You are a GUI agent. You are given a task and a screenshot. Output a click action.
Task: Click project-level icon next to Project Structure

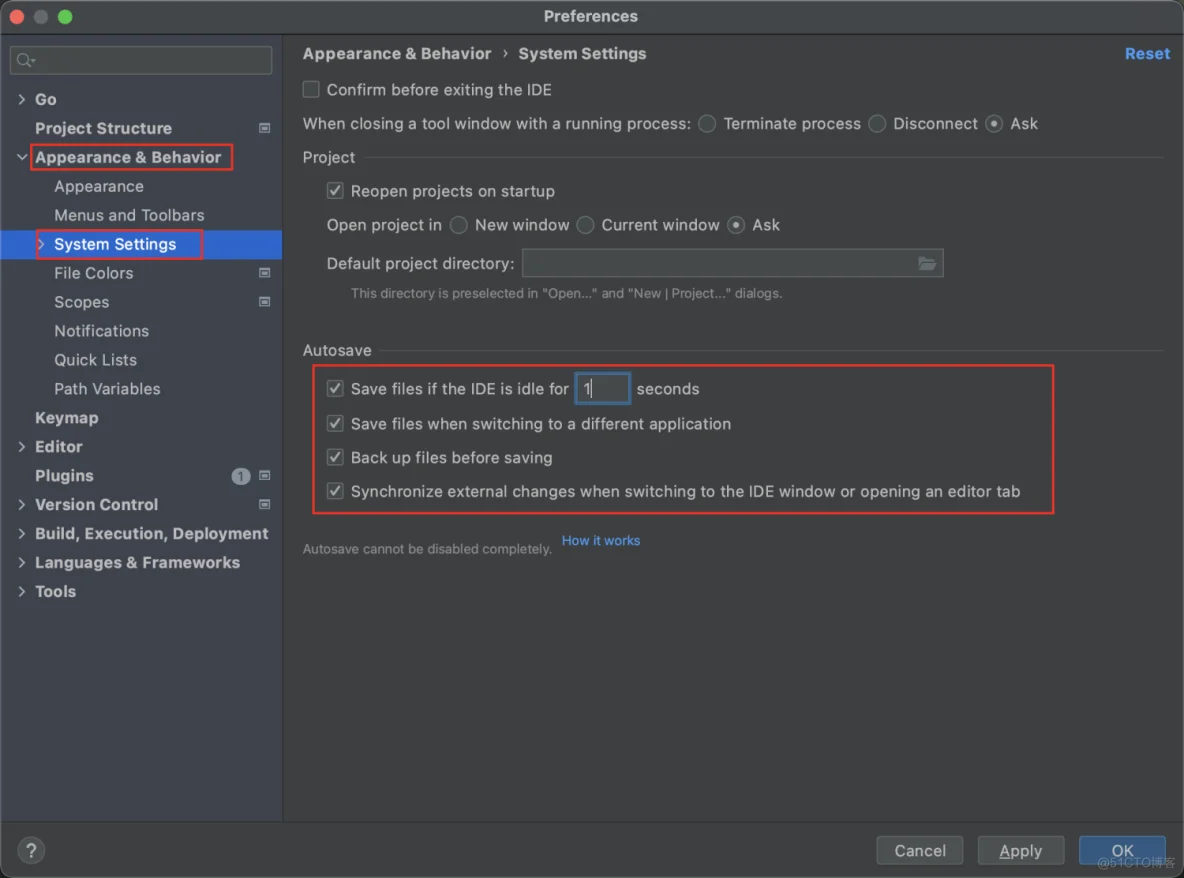coord(265,128)
